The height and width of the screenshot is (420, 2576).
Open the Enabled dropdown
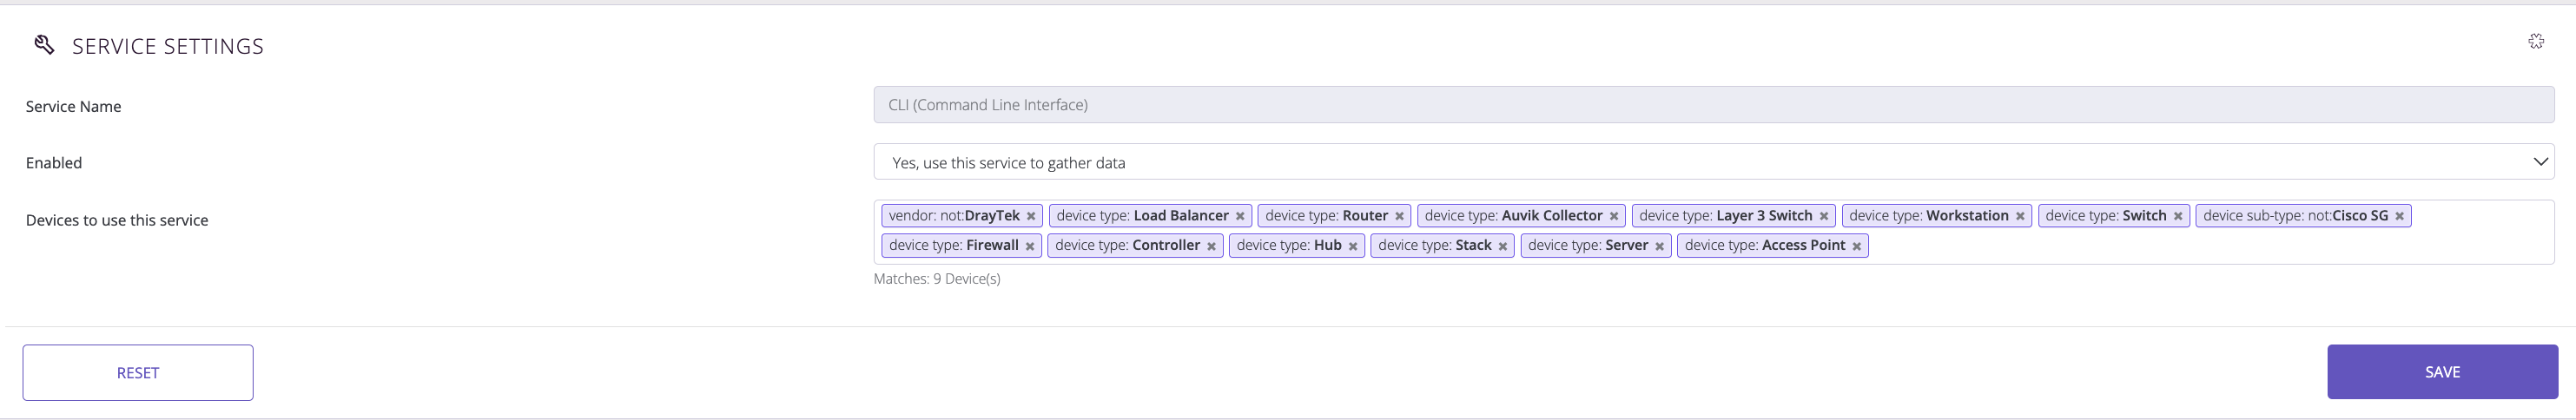coord(1714,162)
